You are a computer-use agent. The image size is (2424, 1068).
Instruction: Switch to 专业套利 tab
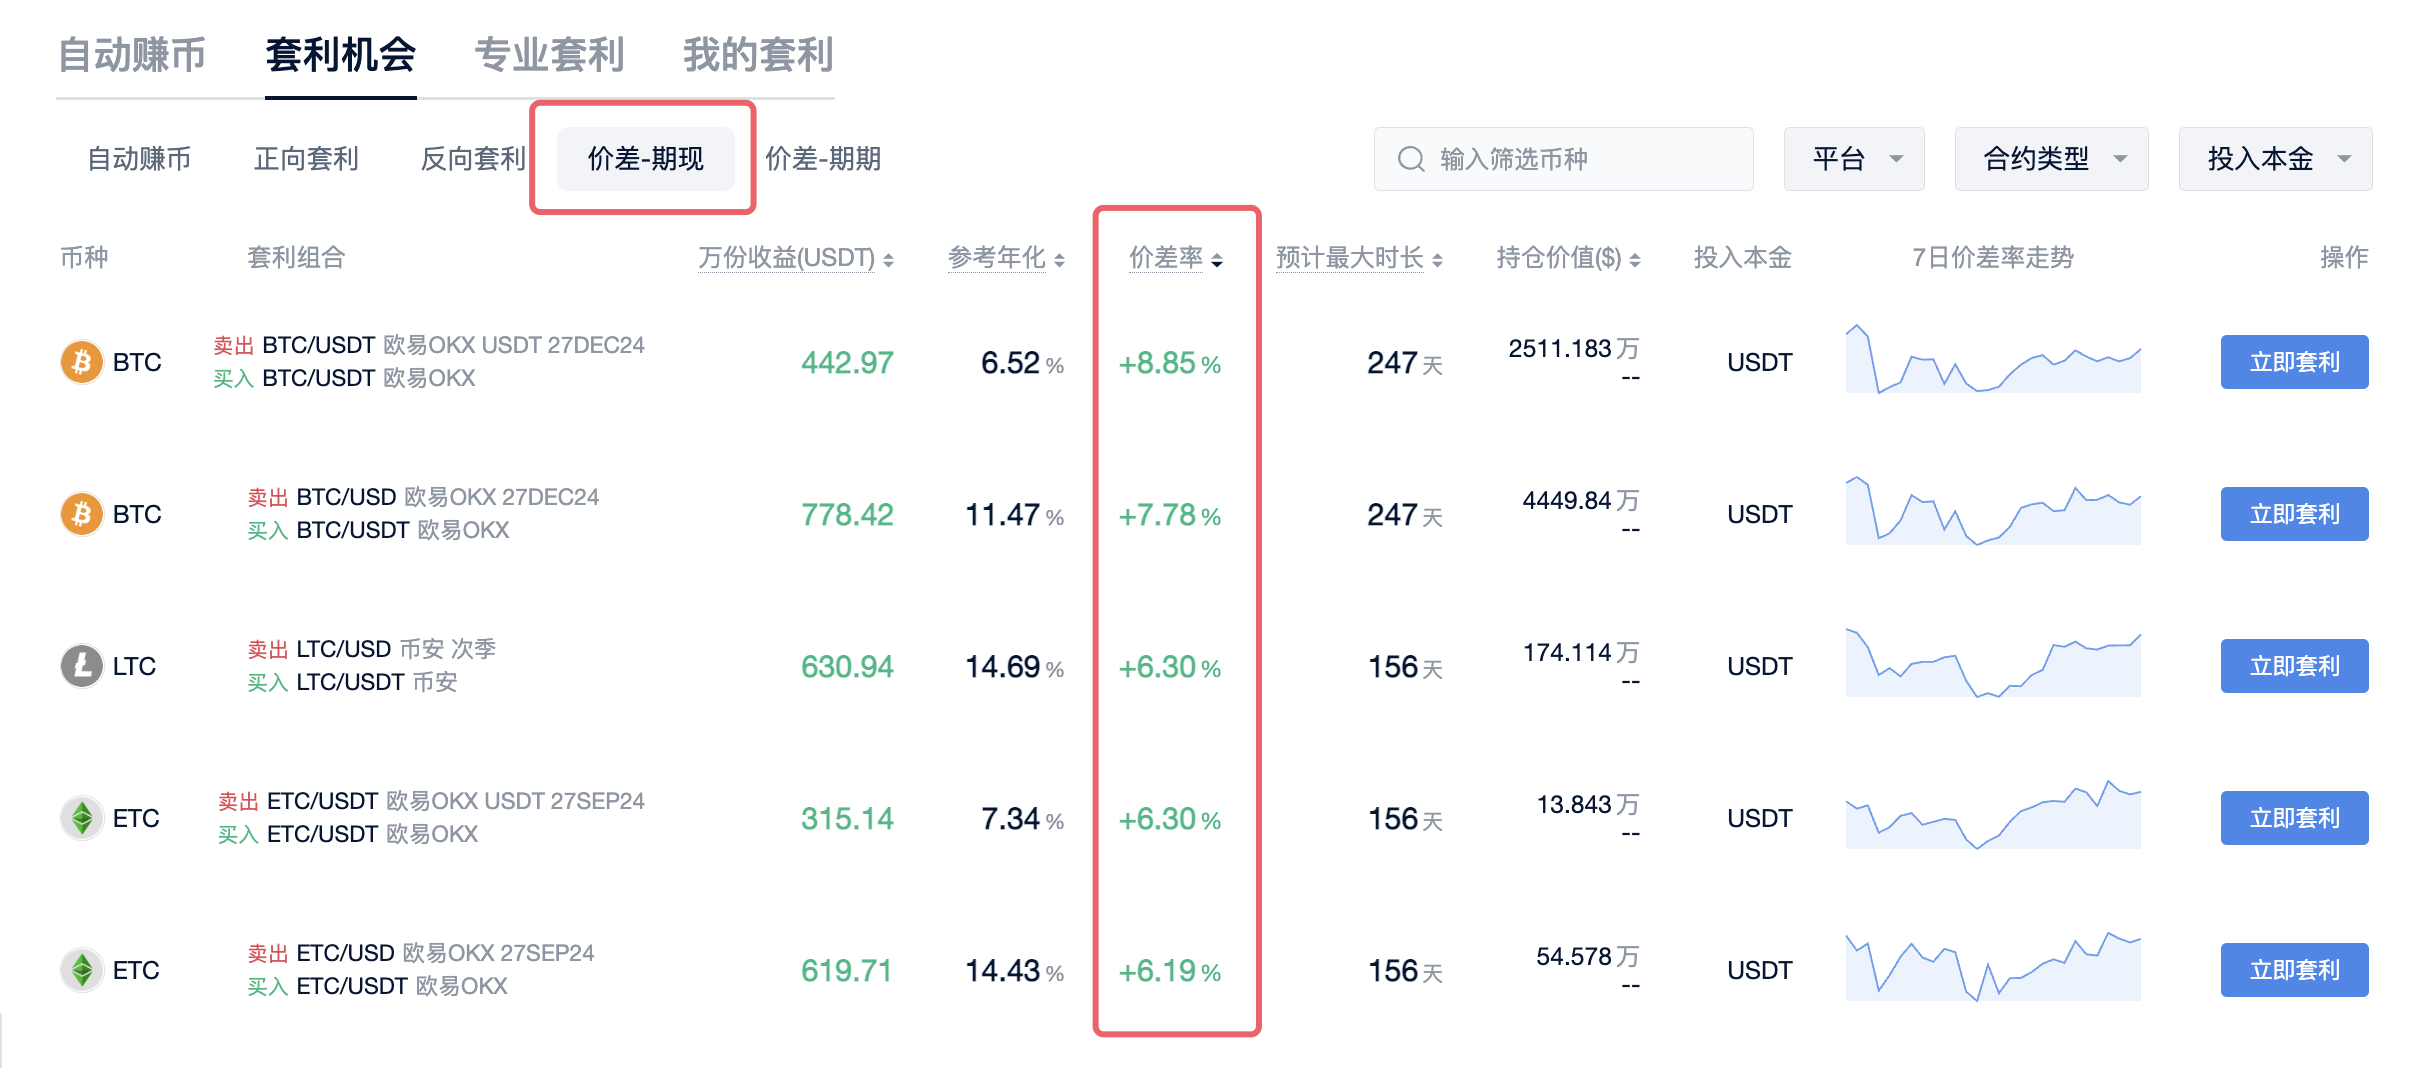tap(550, 55)
